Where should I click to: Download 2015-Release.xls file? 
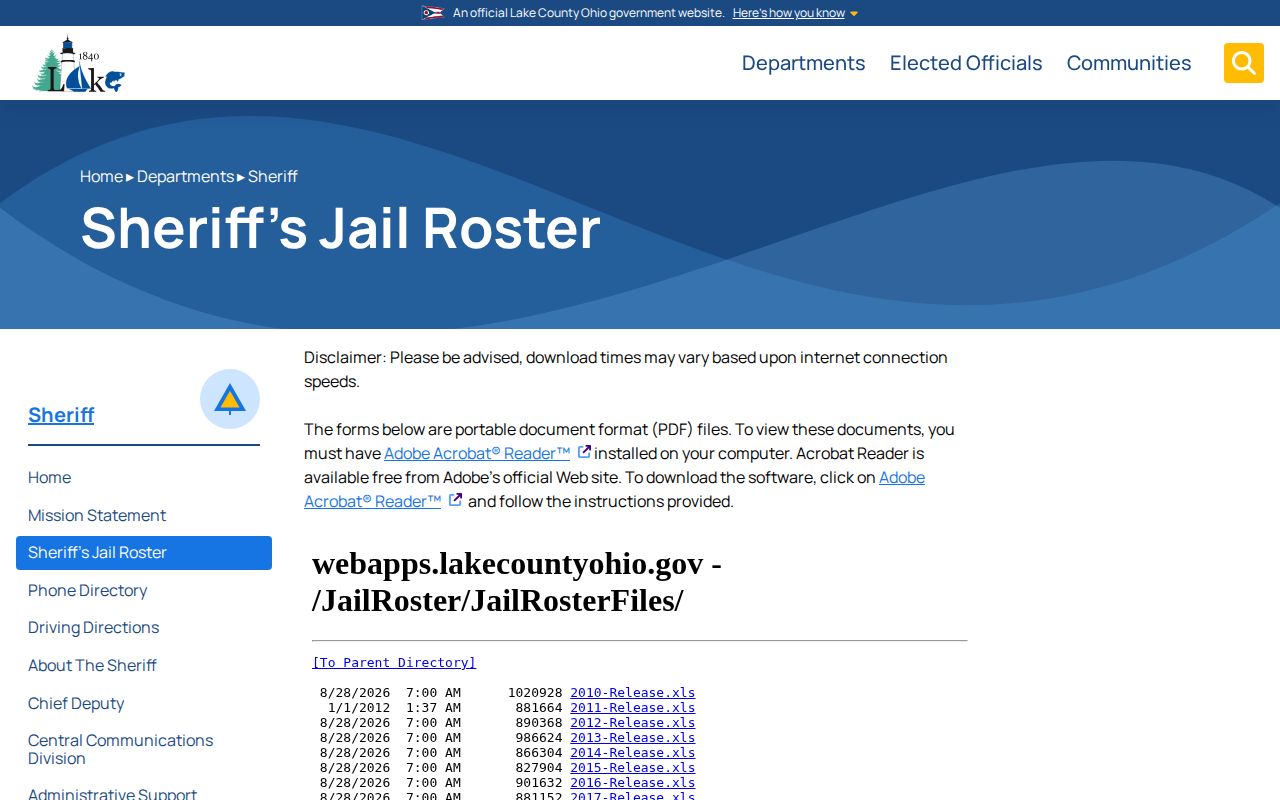click(632, 768)
